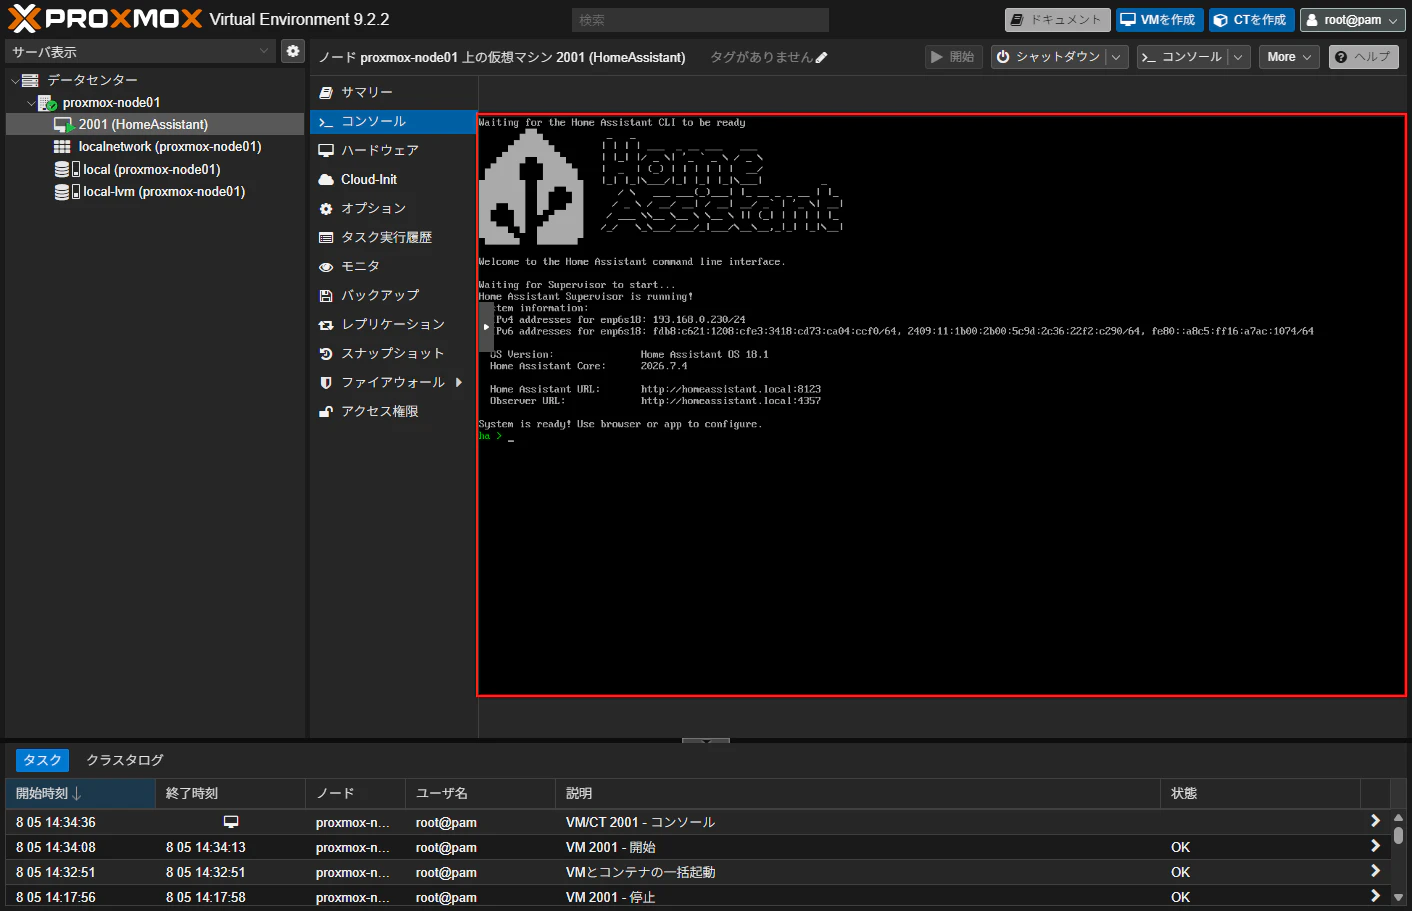The image size is (1412, 911).
Task: Click the ハードウェア monitor icon
Action: click(x=326, y=151)
